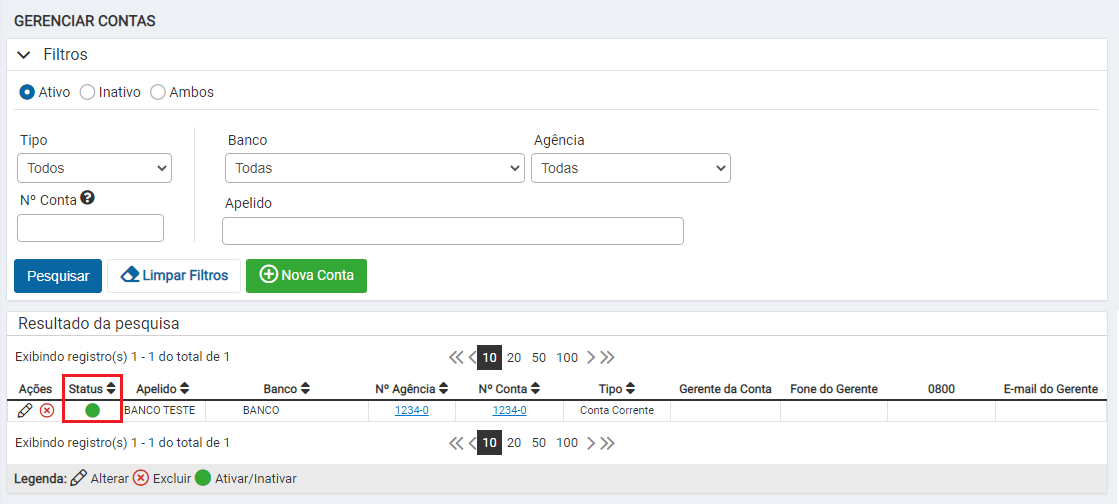Open the Agência dropdown
Image resolution: width=1119 pixels, height=504 pixels.
pyautogui.click(x=631, y=168)
